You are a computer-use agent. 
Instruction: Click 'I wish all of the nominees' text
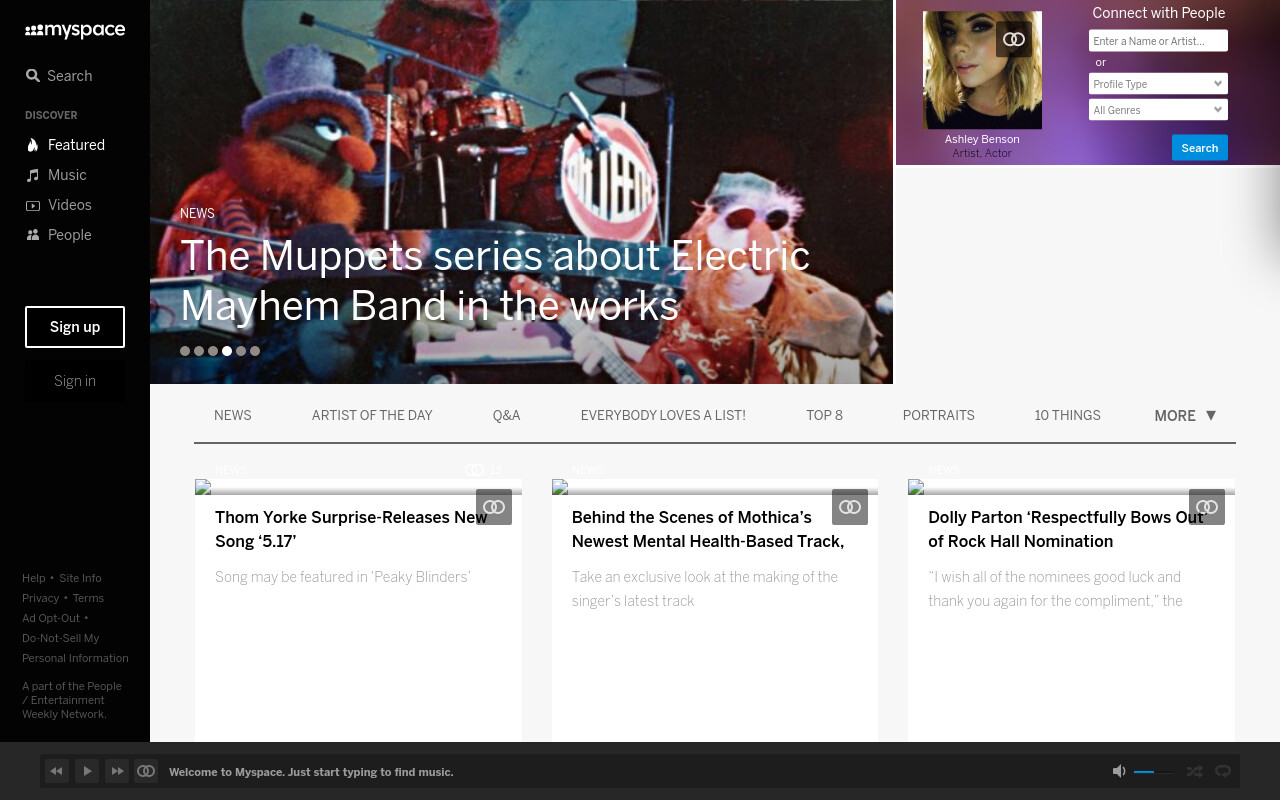pos(1056,589)
